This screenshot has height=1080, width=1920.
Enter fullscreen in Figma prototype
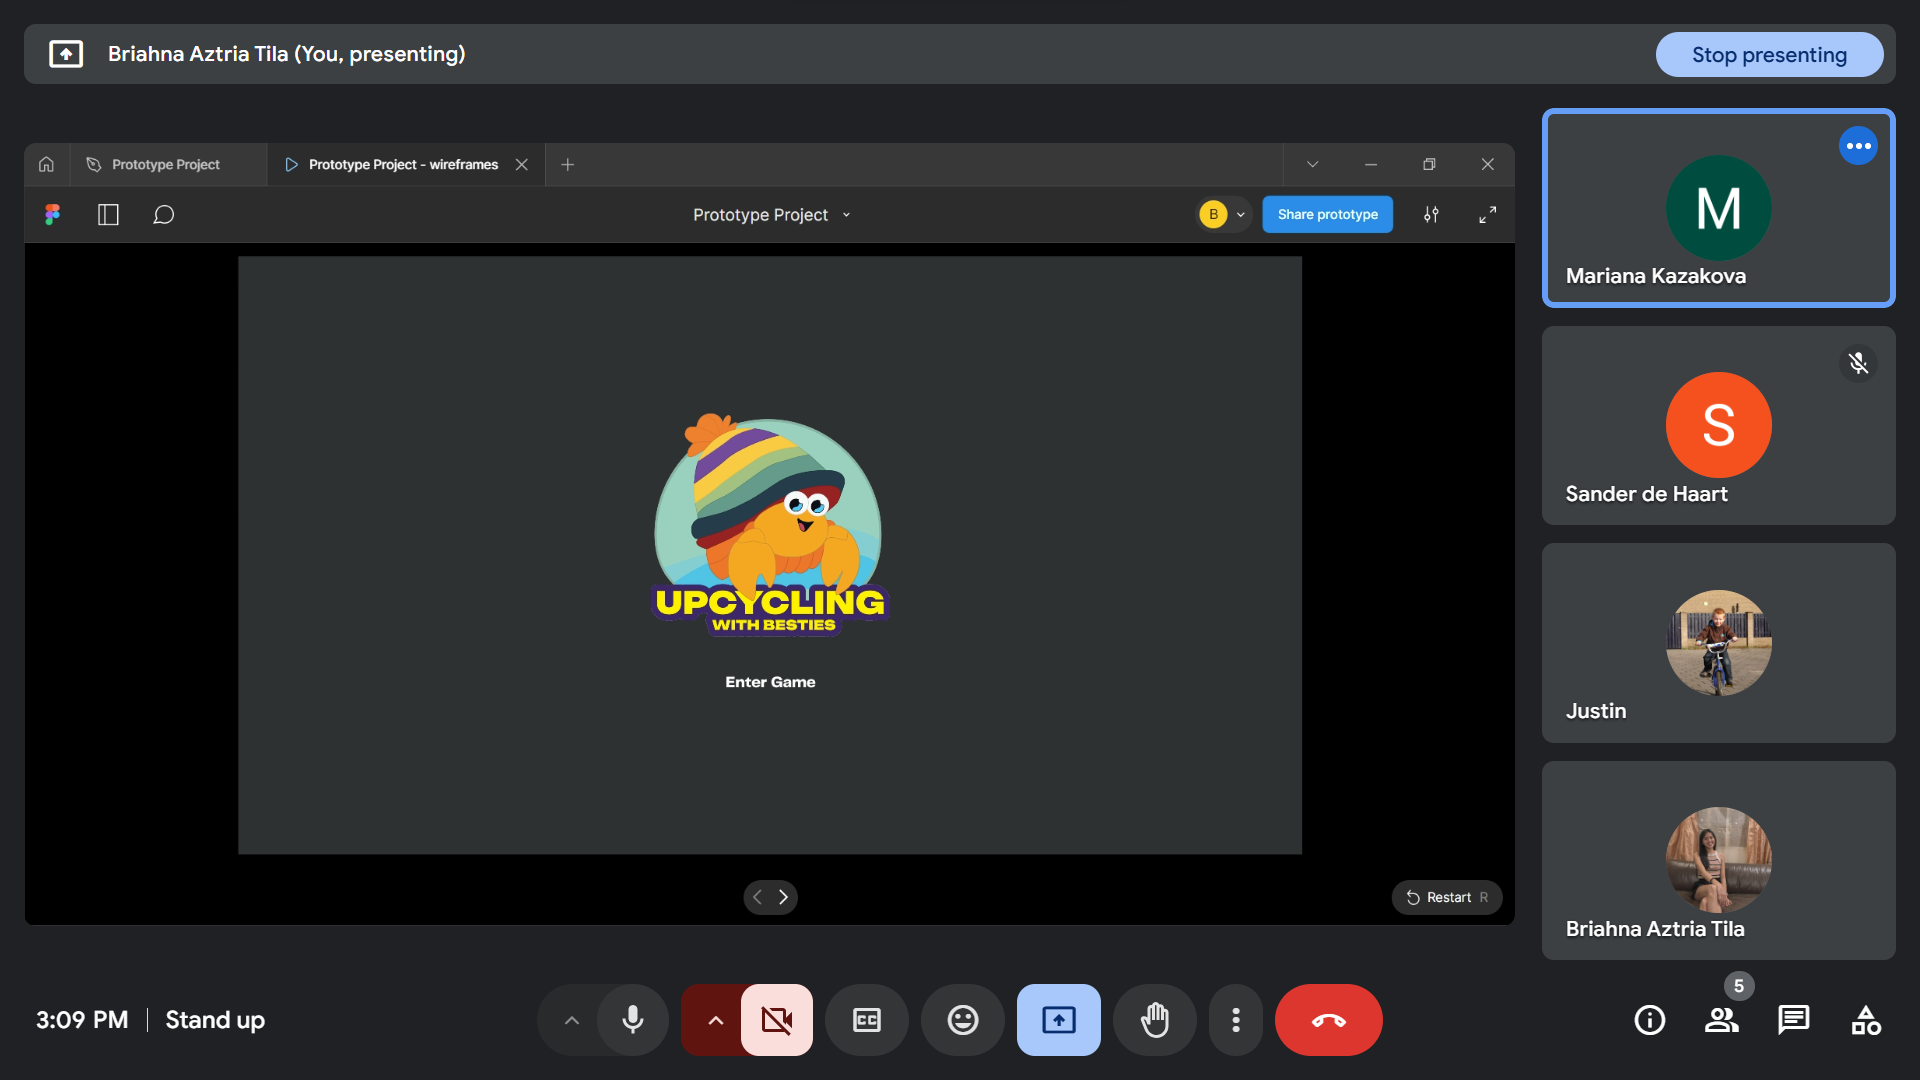[x=1487, y=215]
